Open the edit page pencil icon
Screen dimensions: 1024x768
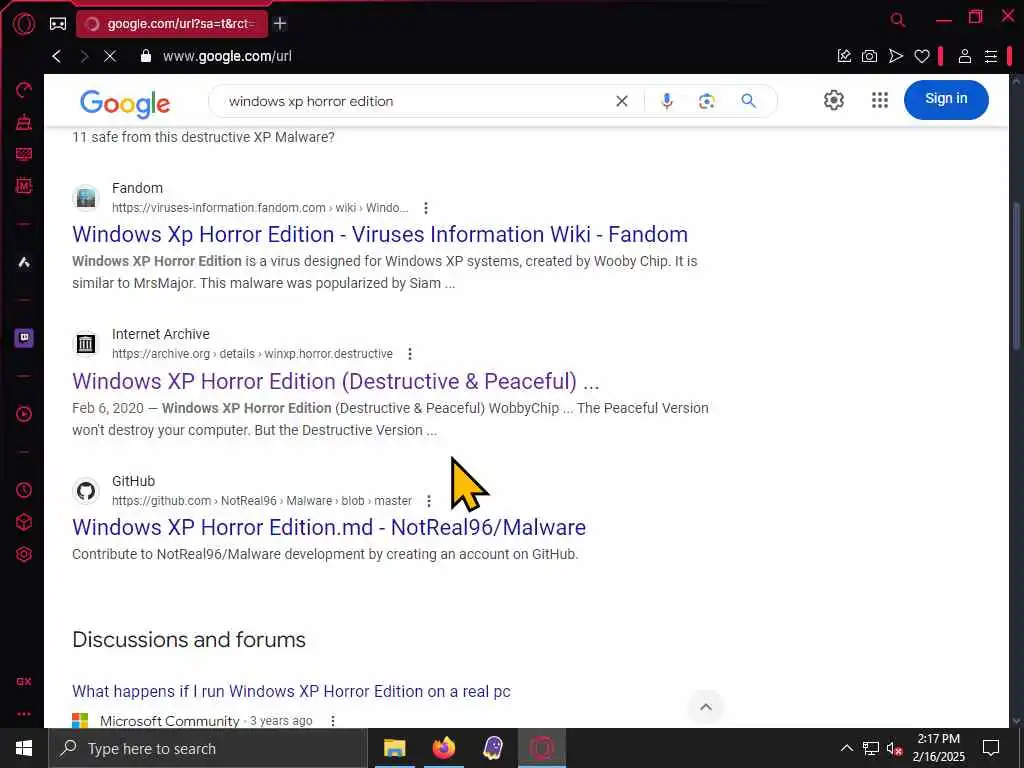point(844,56)
